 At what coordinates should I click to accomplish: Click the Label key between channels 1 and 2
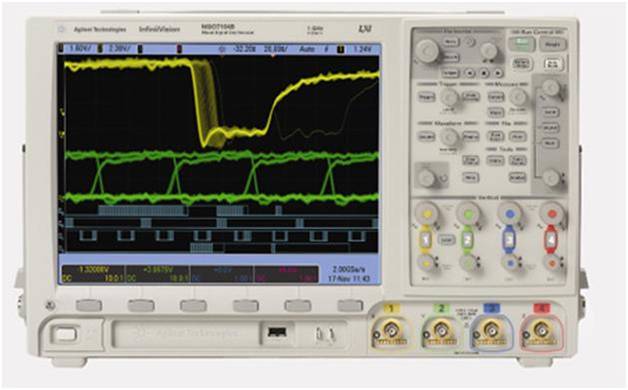[446, 240]
